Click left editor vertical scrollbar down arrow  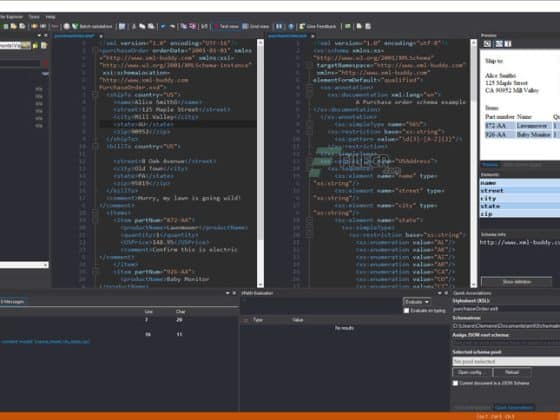click(260, 284)
